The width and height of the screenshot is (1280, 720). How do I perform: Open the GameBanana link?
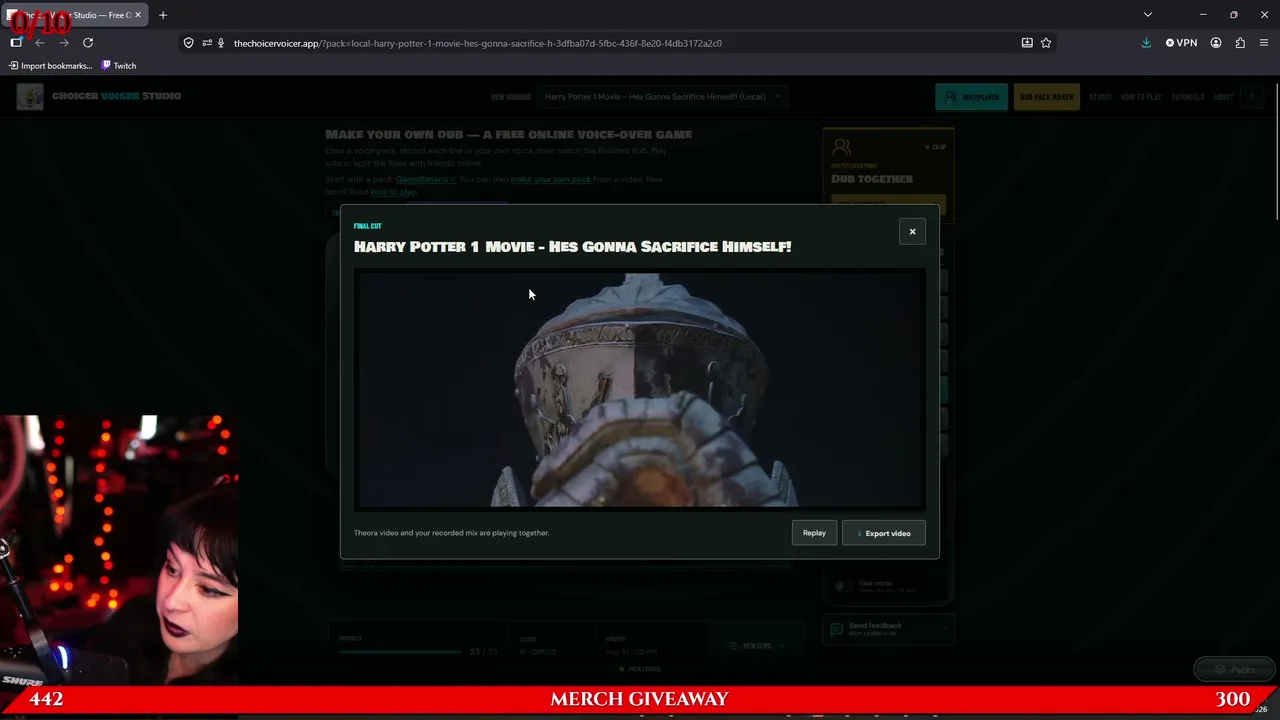(425, 180)
